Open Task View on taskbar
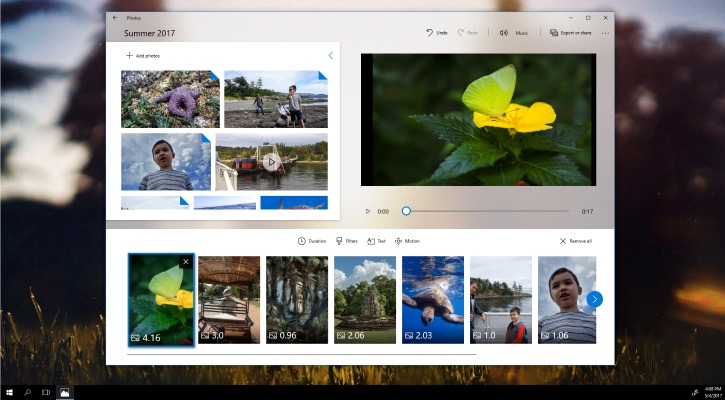The height and width of the screenshot is (400, 725). (x=46, y=393)
